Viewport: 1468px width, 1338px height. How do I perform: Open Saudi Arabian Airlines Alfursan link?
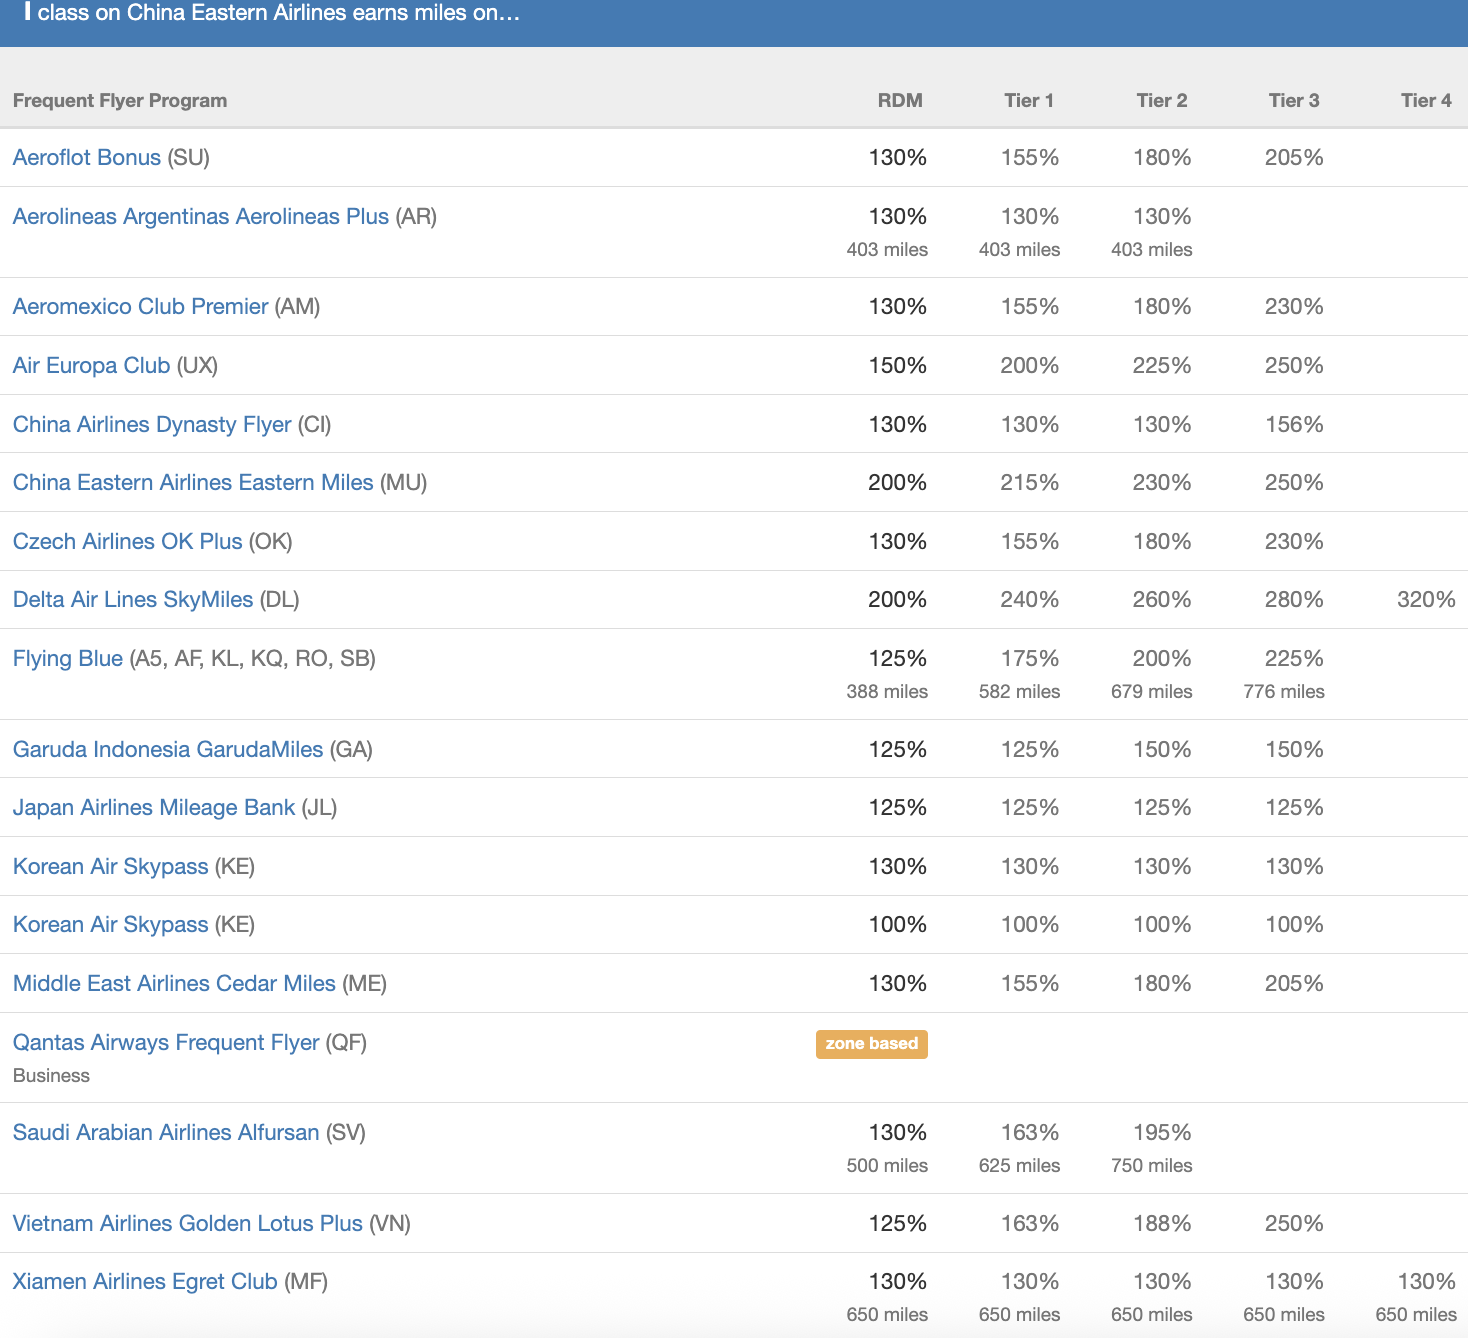[x=166, y=1133]
